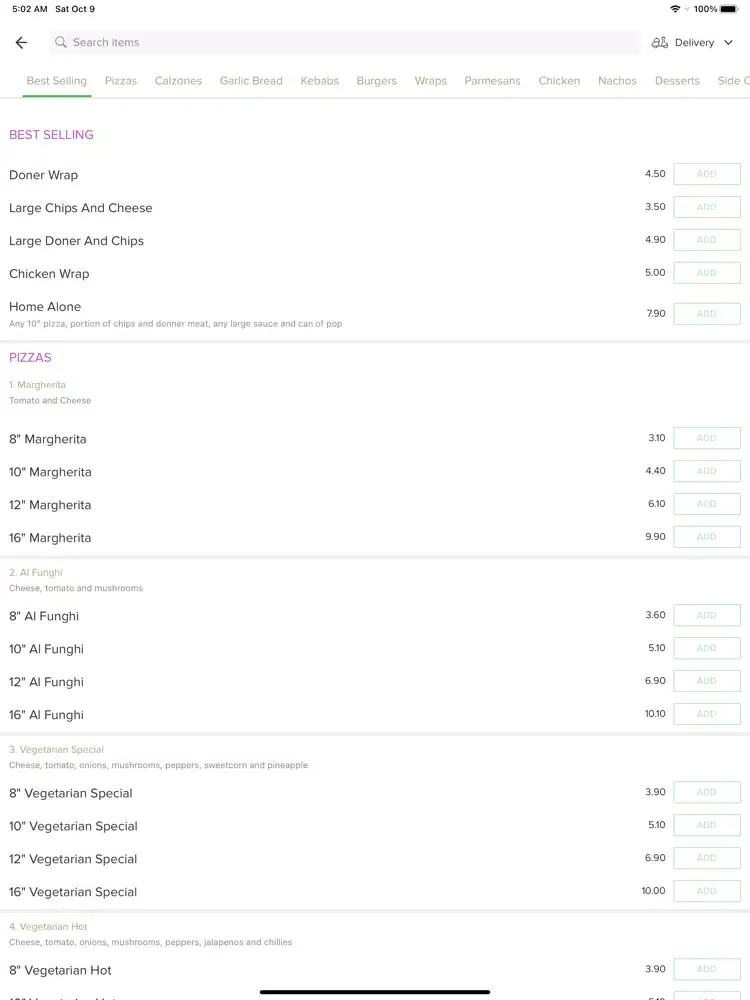Tap the back arrow icon
Viewport: 750px width, 1000px height.
pyautogui.click(x=21, y=43)
